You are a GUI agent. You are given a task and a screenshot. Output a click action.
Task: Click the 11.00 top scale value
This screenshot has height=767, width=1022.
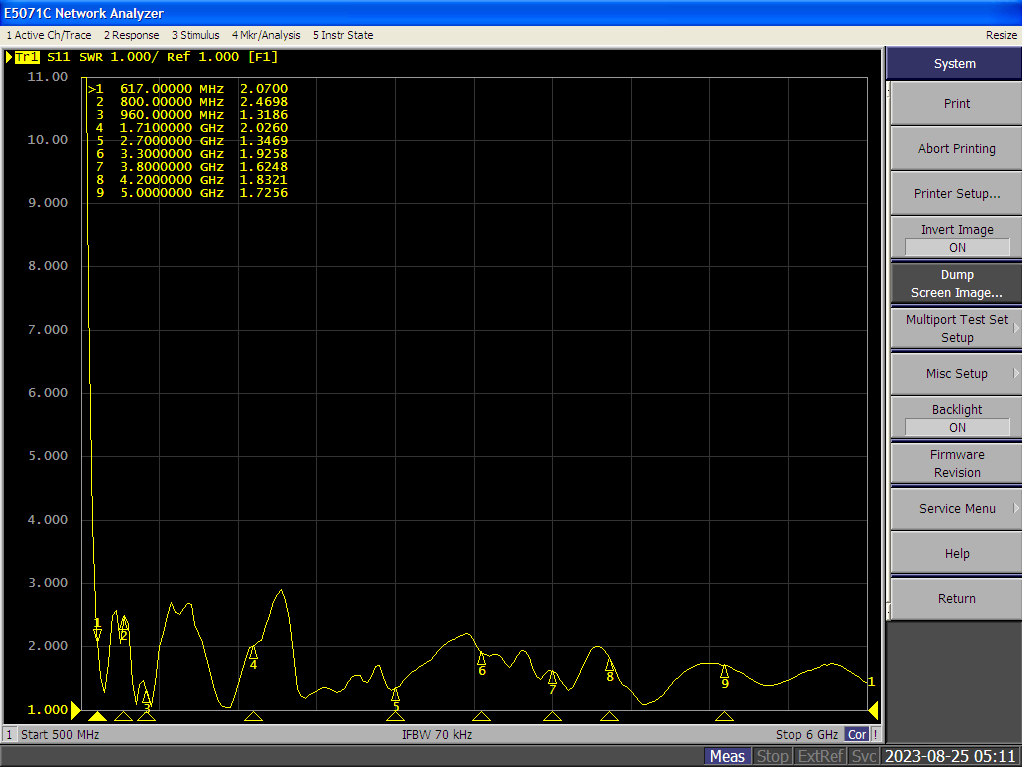click(48, 77)
